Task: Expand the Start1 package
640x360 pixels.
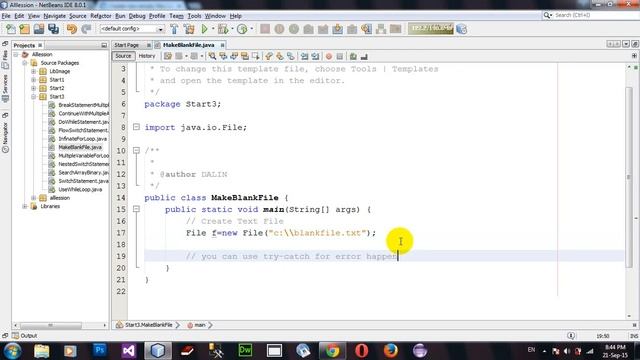Action: 34,80
